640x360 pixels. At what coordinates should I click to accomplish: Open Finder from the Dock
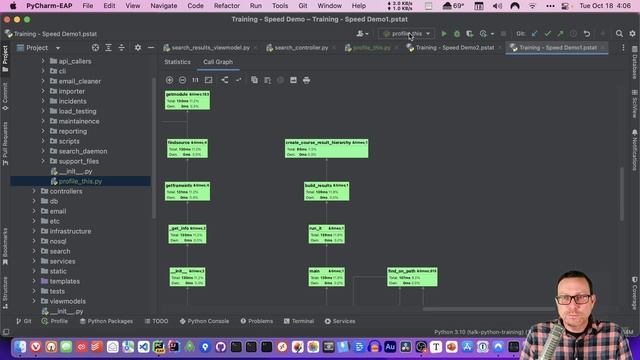pyautogui.click(x=20, y=347)
